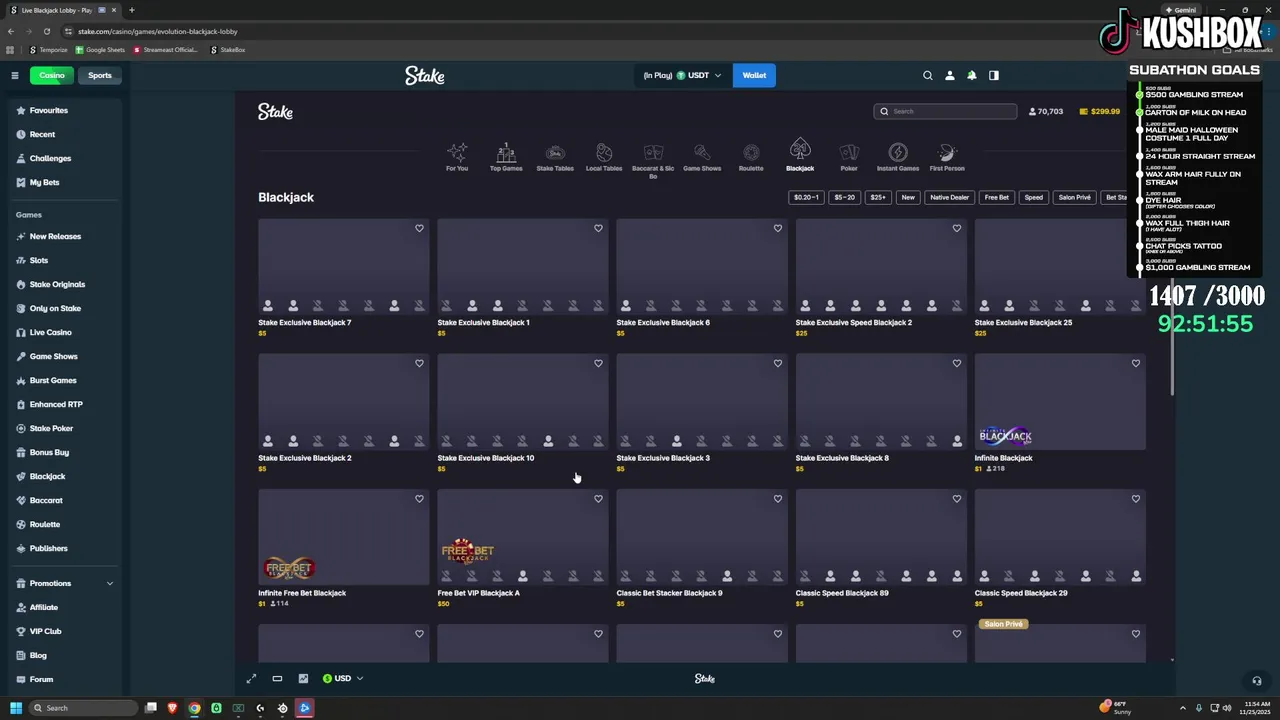Viewport: 1280px width, 720px height.
Task: Open the StakeBox bookmark
Action: pyautogui.click(x=228, y=50)
